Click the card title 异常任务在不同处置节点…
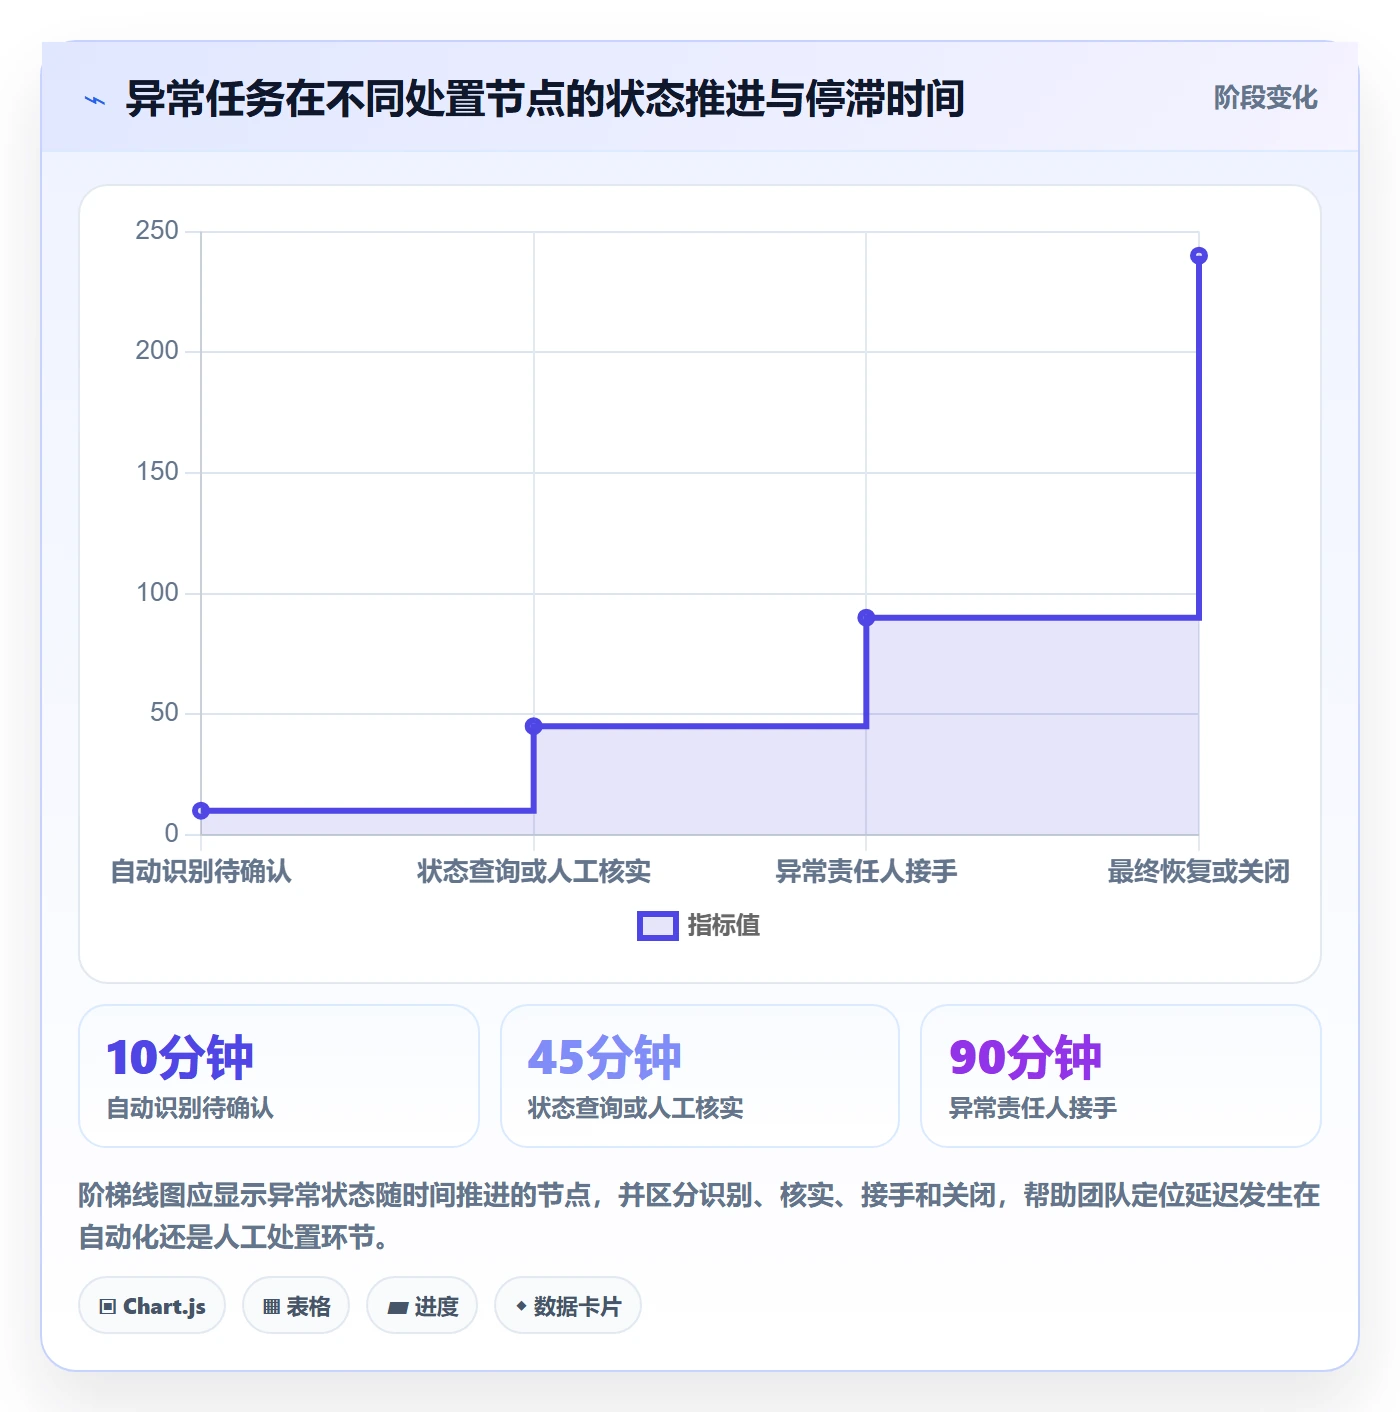The height and width of the screenshot is (1412, 1400). coord(545,99)
